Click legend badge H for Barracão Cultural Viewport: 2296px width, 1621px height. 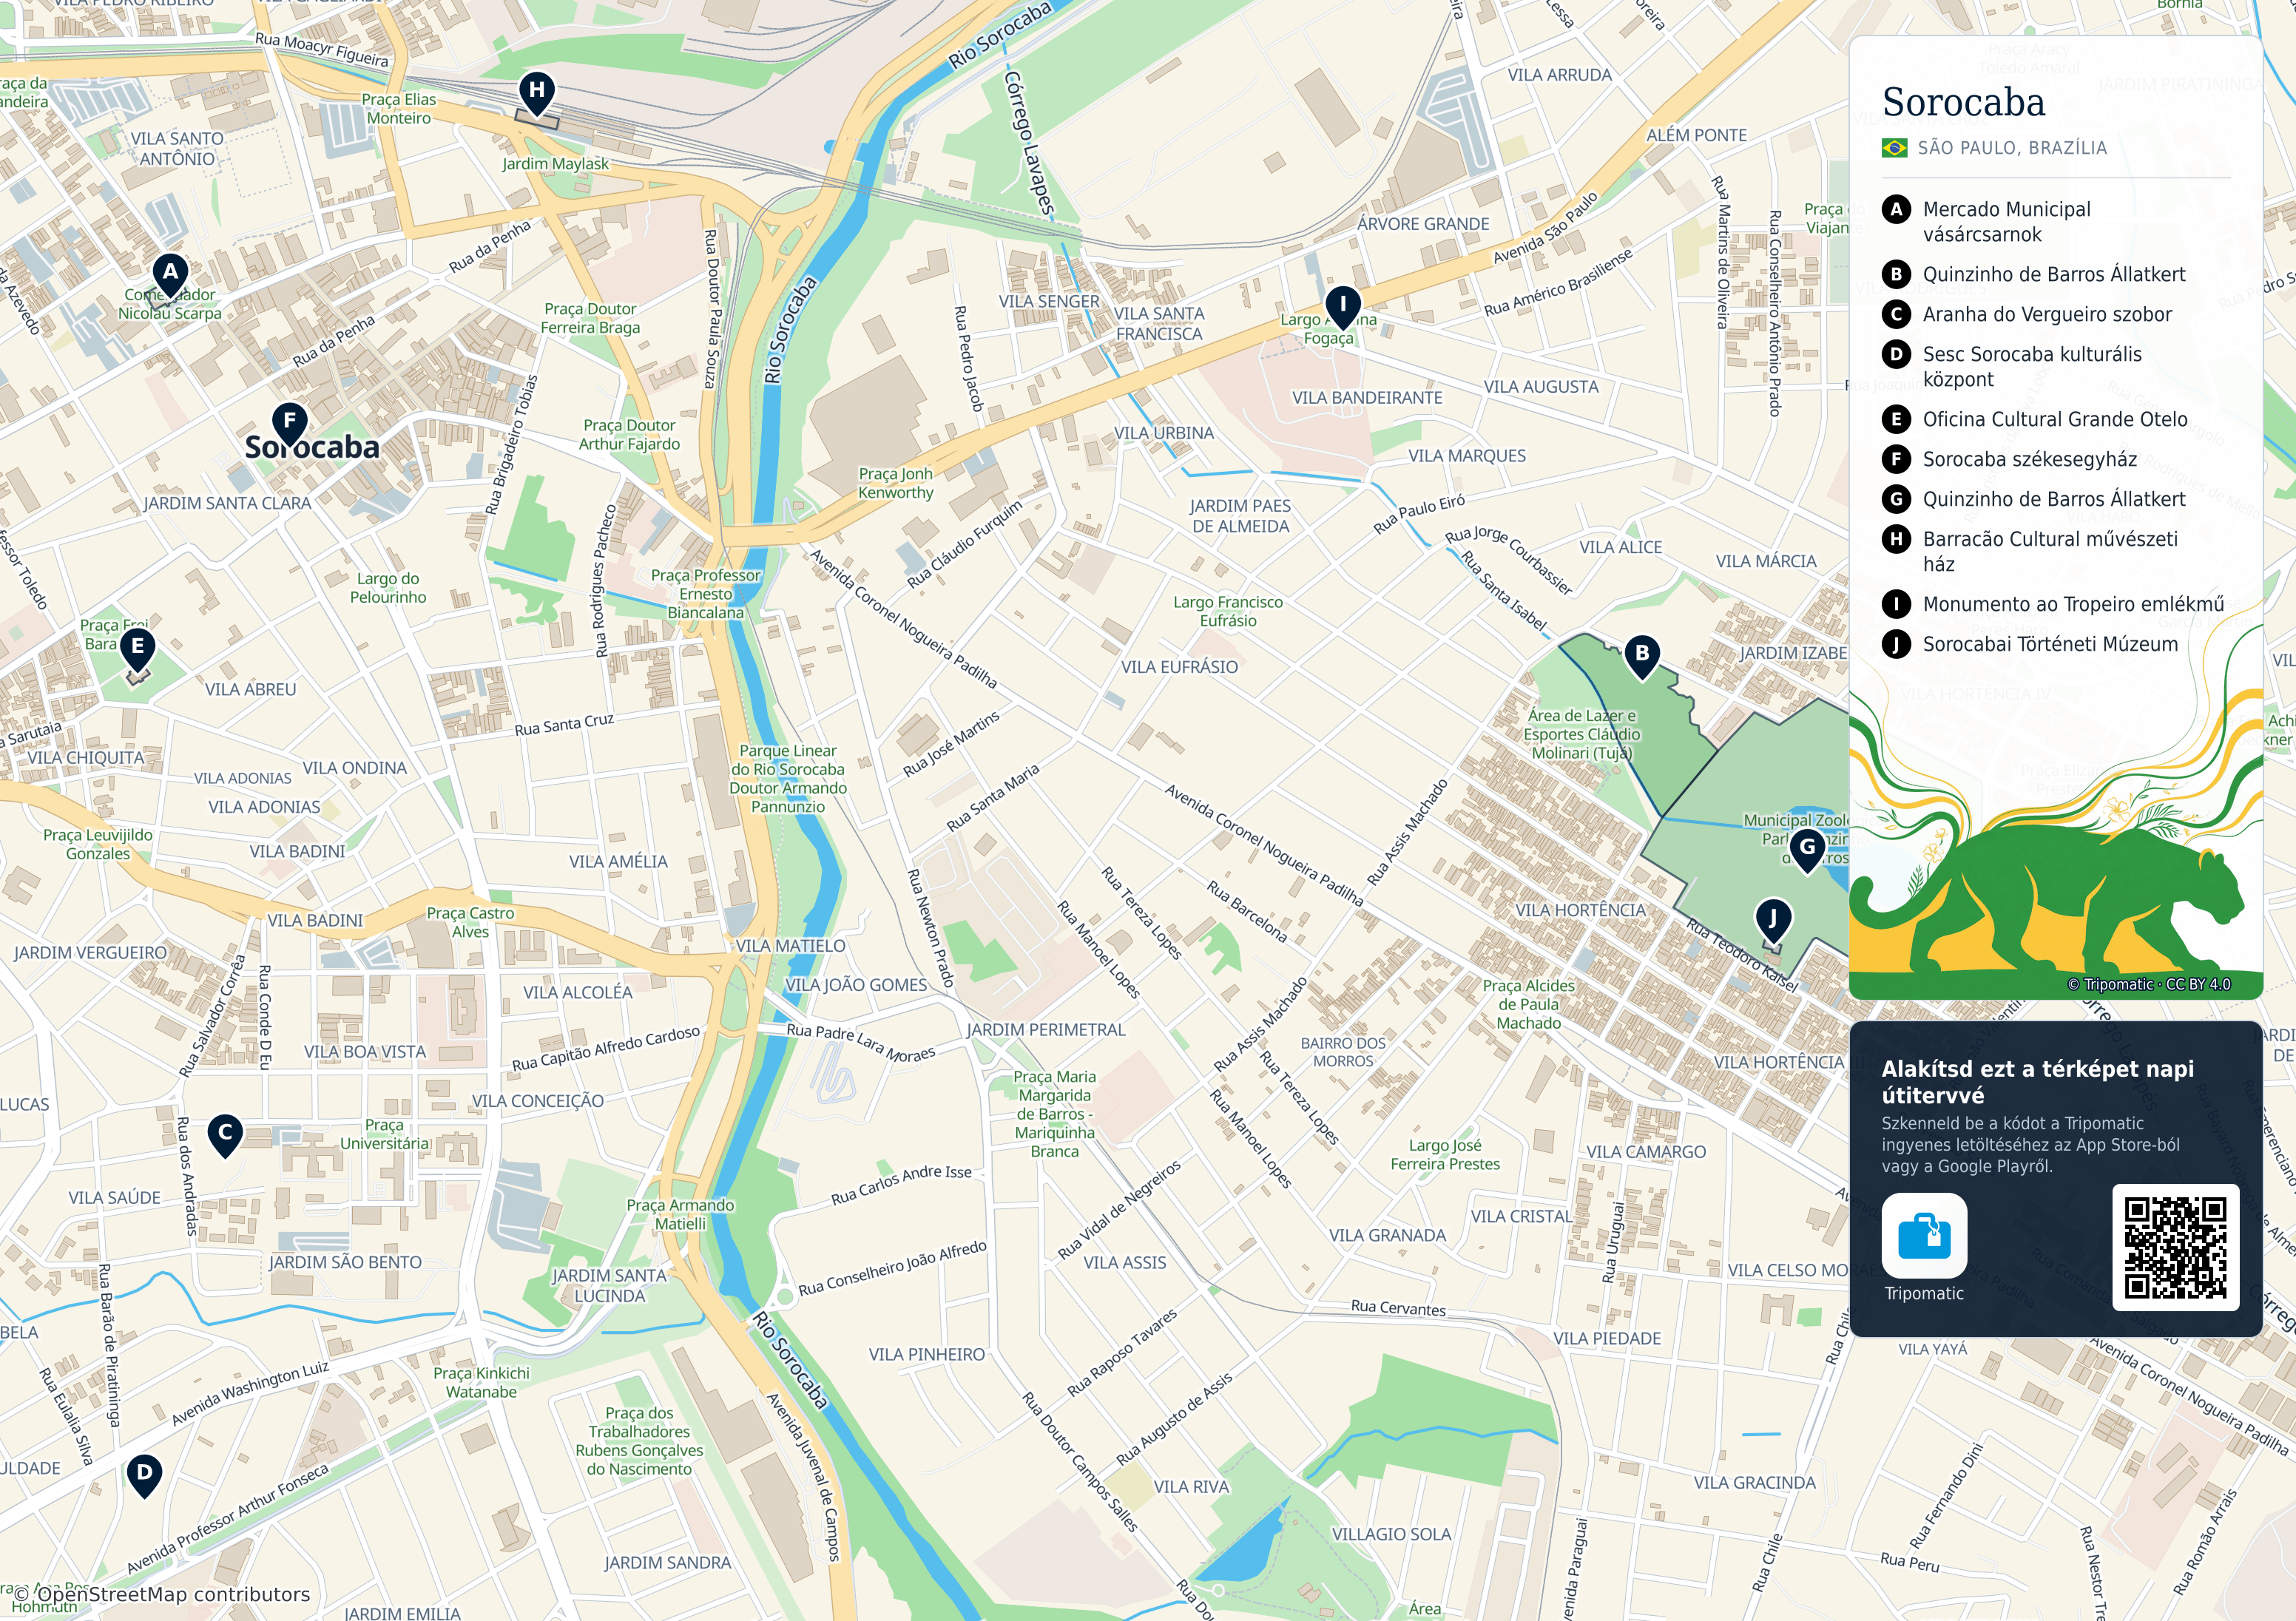pos(1896,540)
